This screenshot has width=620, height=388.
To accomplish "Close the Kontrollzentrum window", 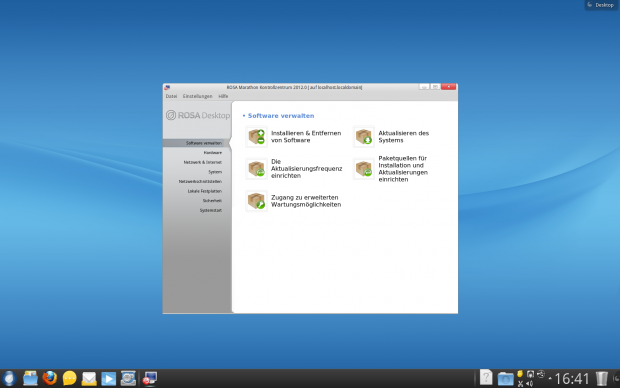I will [449, 87].
